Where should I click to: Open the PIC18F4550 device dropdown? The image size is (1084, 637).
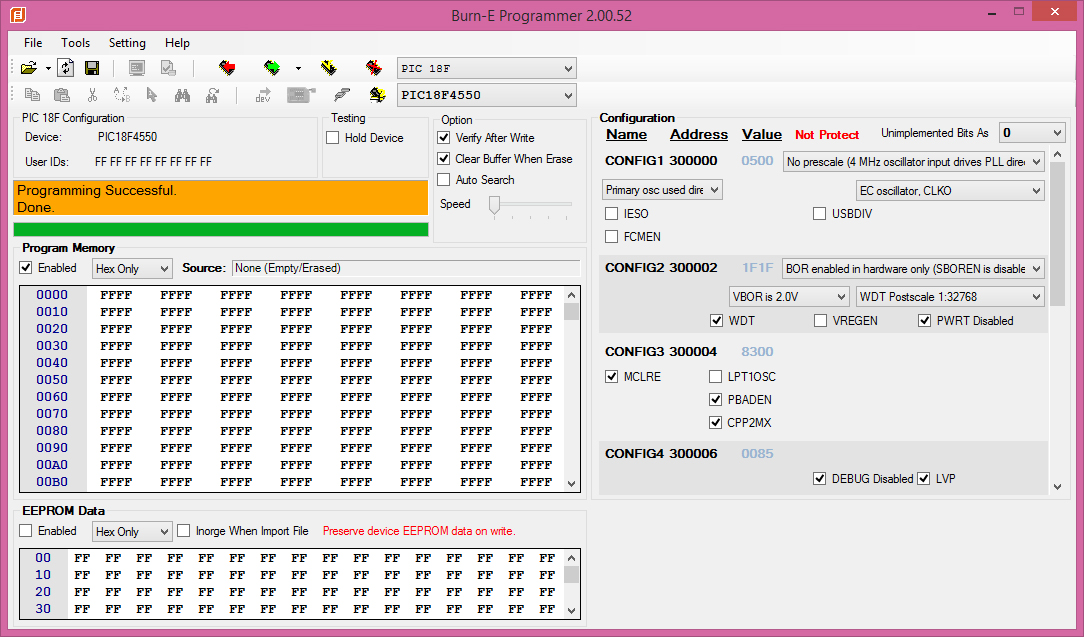[x=487, y=95]
